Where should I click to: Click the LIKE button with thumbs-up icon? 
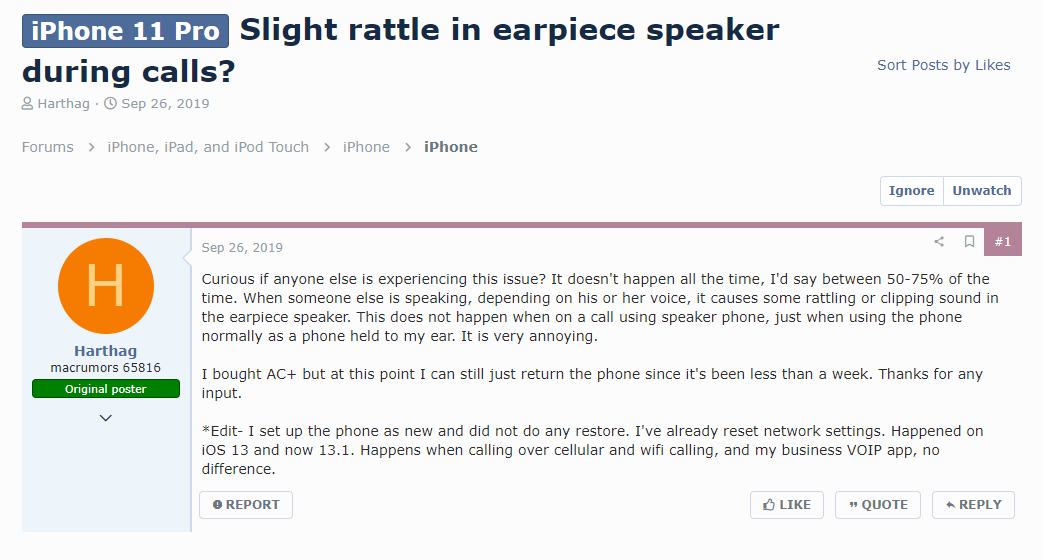pyautogui.click(x=787, y=505)
